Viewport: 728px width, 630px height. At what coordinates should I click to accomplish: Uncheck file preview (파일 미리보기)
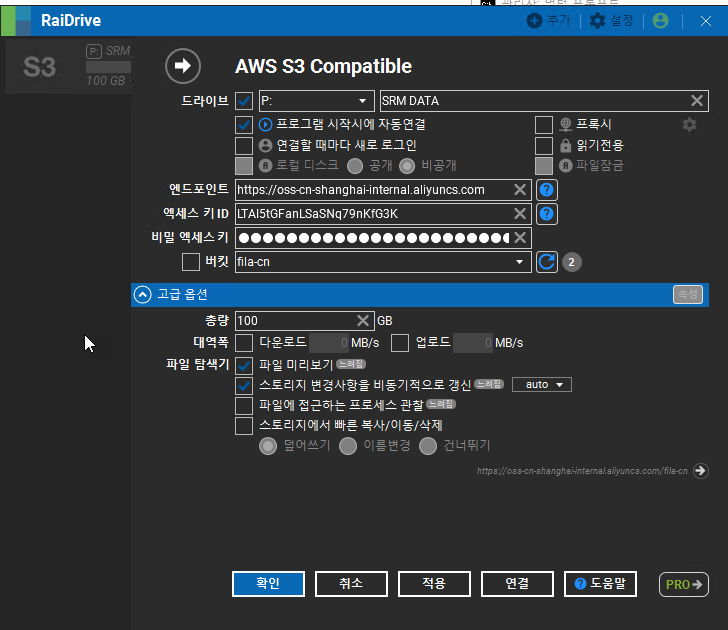pyautogui.click(x=244, y=365)
